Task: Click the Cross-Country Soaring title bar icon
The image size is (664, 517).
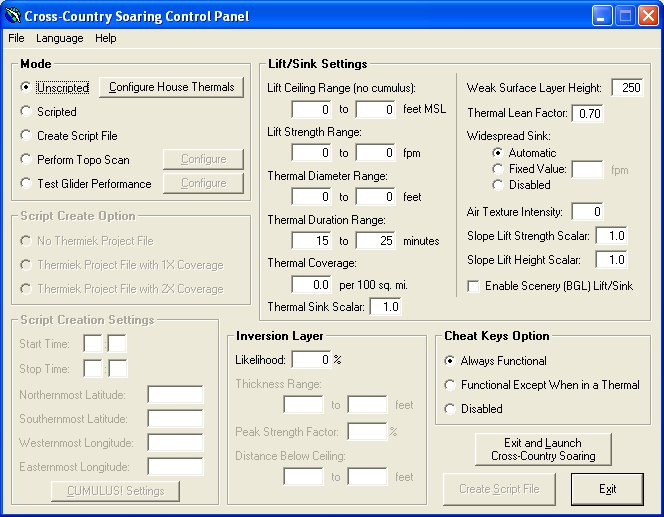Action: (12, 16)
